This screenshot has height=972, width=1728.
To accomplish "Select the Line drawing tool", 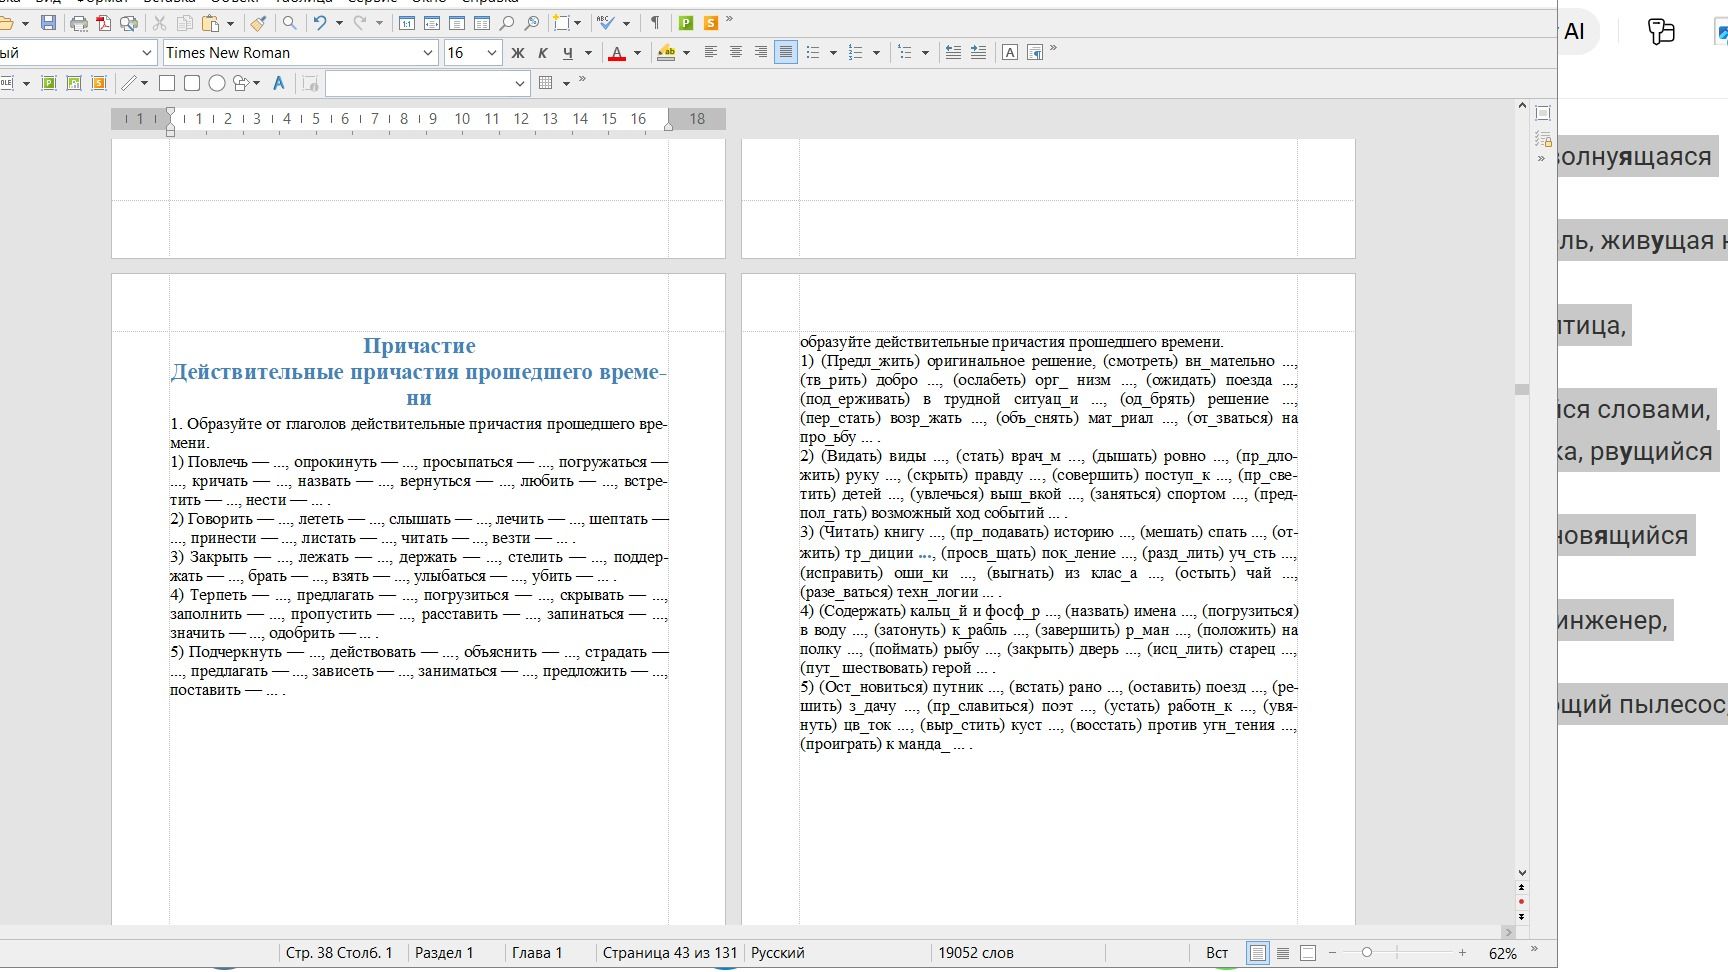I will click(x=129, y=83).
